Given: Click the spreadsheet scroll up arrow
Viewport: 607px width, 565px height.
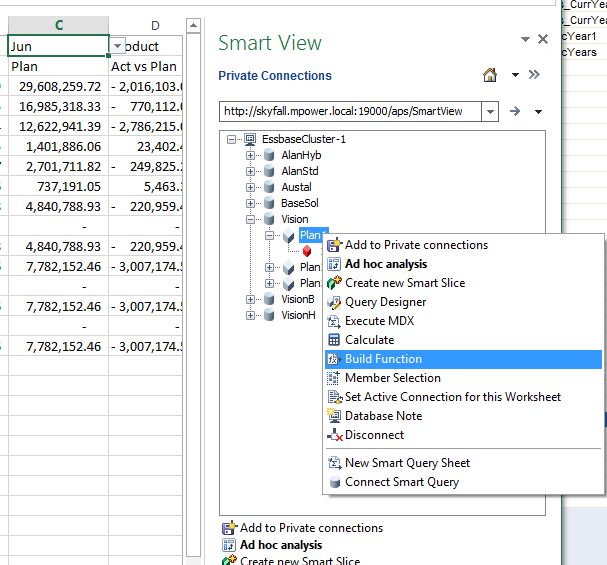Looking at the screenshot, I should (193, 26).
